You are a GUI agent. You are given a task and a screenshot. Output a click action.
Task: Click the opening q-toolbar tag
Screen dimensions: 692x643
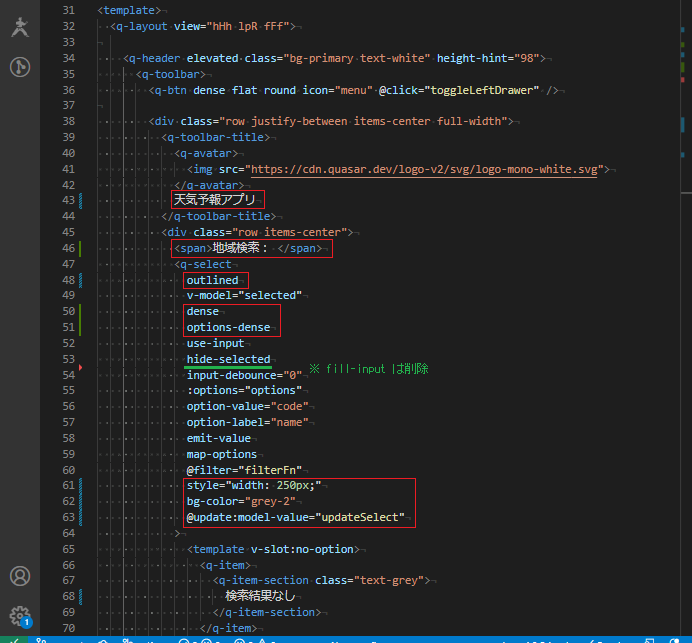[171, 74]
